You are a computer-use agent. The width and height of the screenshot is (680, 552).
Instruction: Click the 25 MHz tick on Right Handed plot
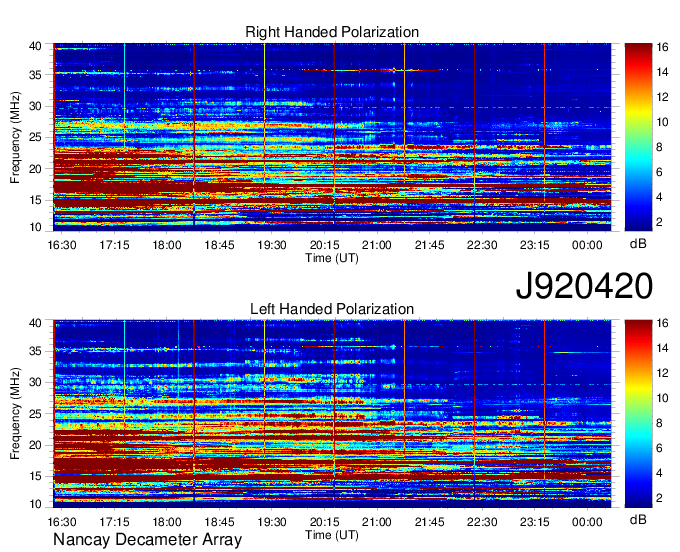(x=35, y=137)
